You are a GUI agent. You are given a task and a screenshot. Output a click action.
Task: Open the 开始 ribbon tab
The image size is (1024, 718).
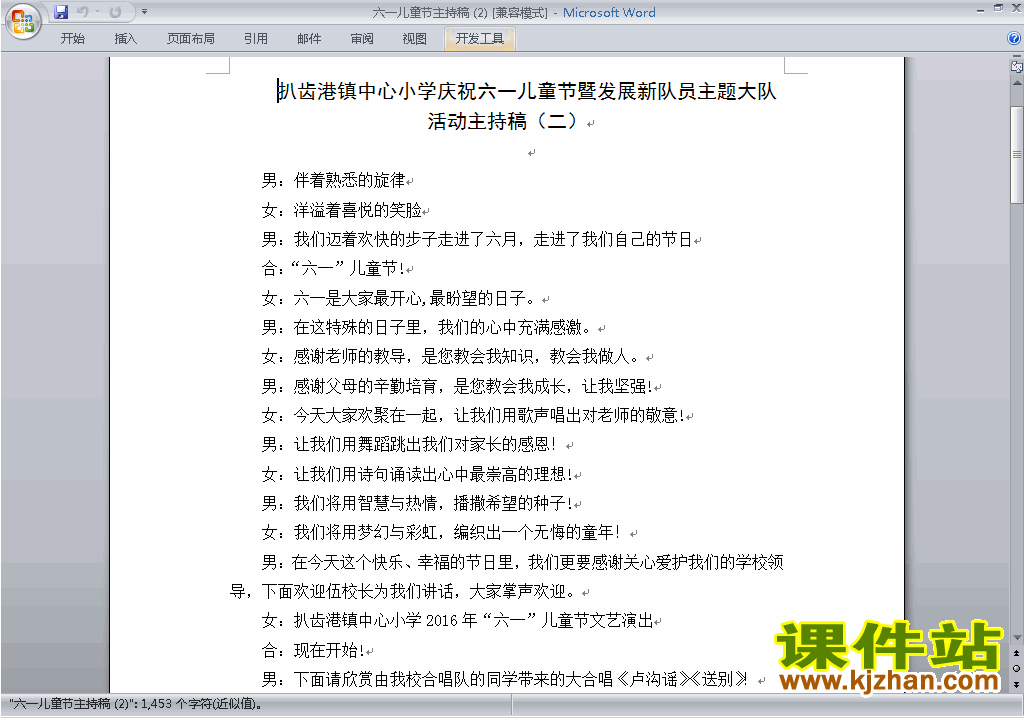tap(73, 39)
